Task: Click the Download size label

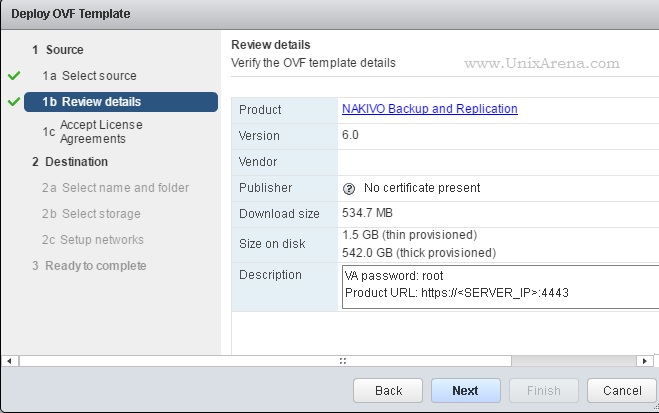Action: click(279, 214)
